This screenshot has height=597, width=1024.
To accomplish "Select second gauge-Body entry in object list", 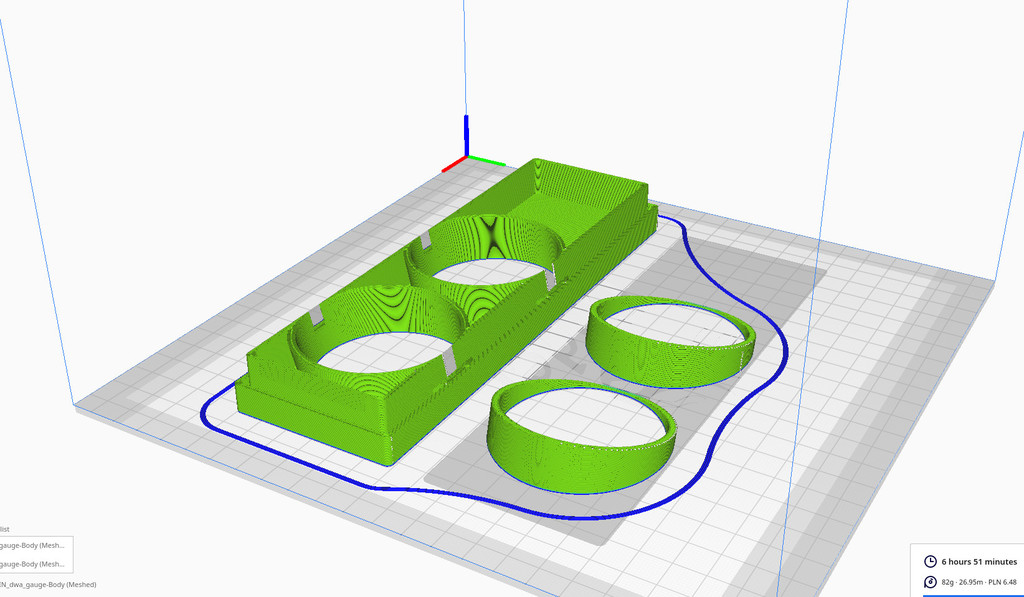I will (x=33, y=564).
